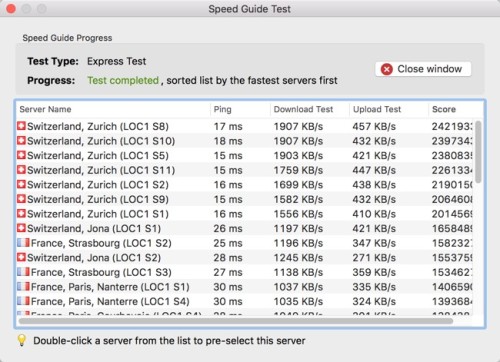Click the vertical scrollbar of server list
This screenshot has height=362, width=500.
click(x=478, y=152)
